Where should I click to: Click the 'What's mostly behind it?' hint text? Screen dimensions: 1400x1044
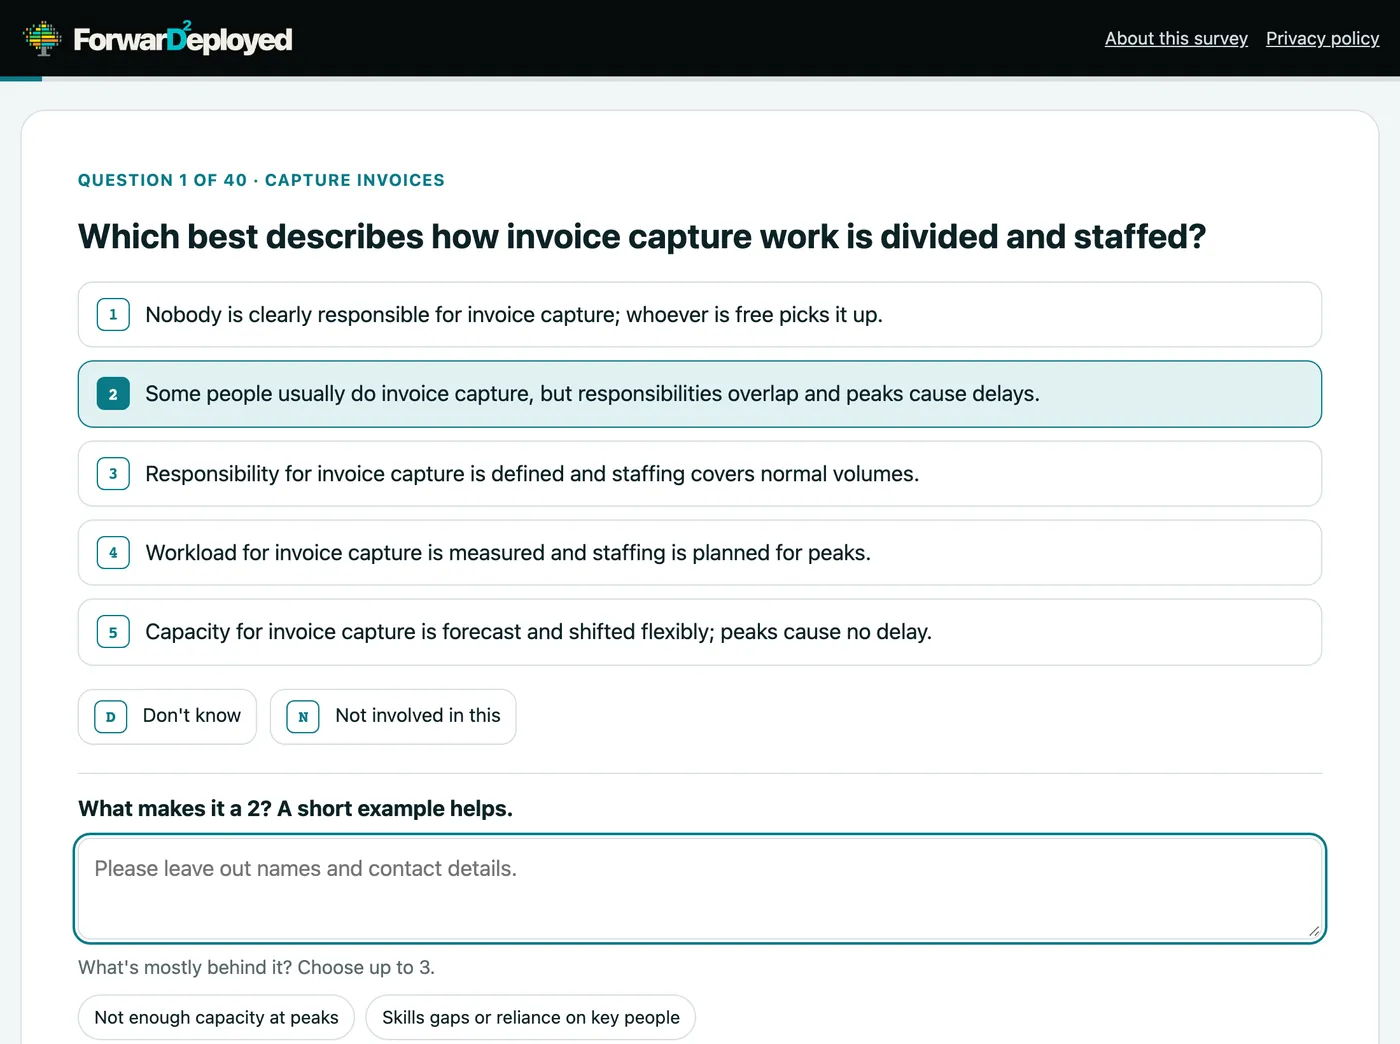256,967
